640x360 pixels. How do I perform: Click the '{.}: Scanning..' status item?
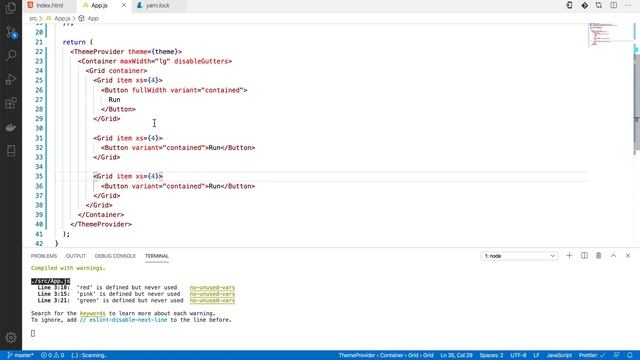(x=89, y=355)
